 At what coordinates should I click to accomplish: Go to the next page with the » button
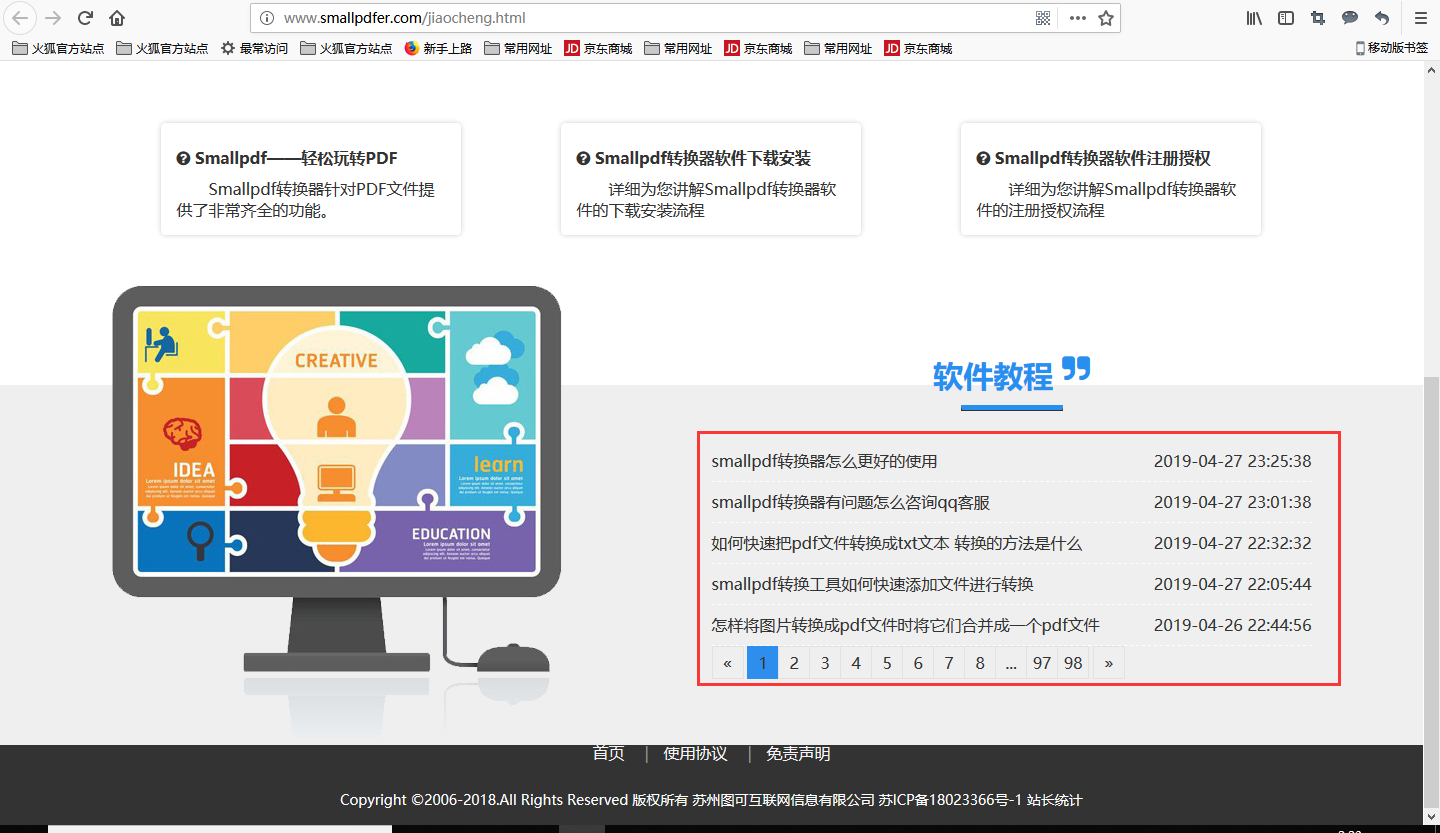coord(1108,663)
